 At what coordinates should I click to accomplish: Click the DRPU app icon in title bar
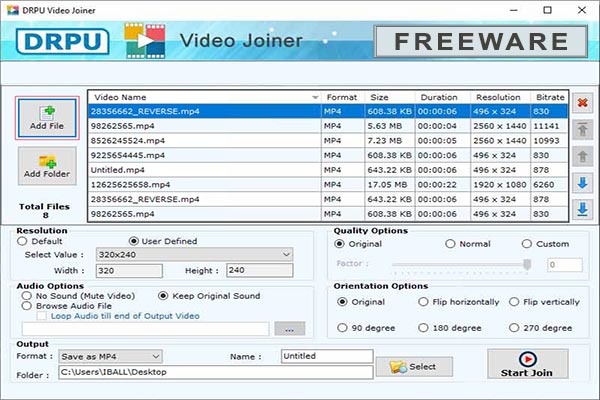(13, 10)
